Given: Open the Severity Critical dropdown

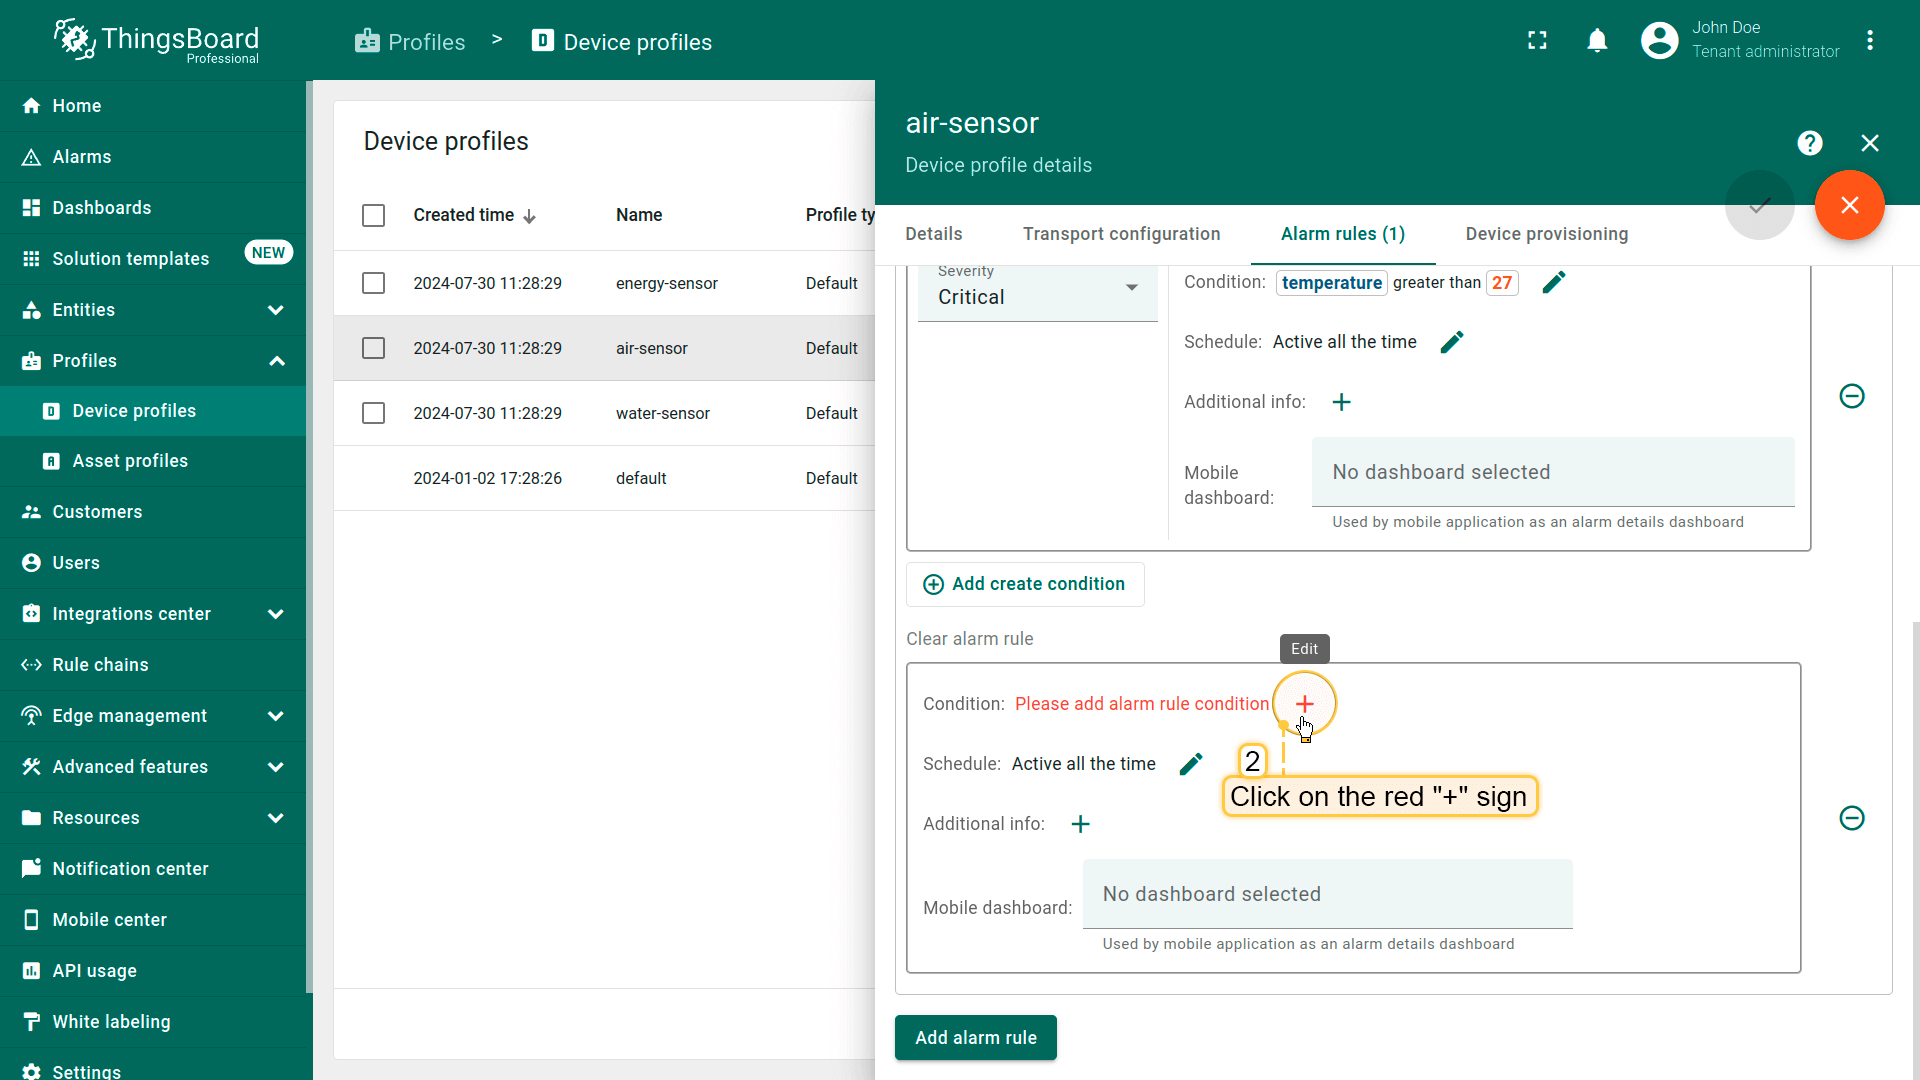Looking at the screenshot, I should (1037, 297).
